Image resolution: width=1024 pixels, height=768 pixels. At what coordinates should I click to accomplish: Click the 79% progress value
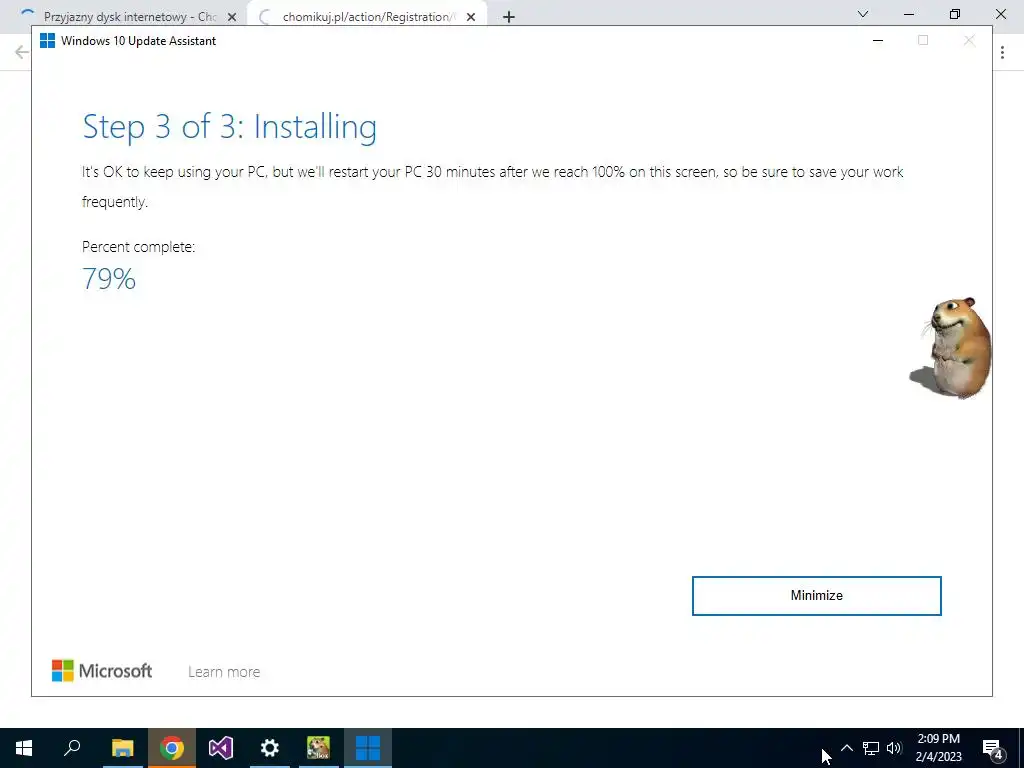coord(109,279)
